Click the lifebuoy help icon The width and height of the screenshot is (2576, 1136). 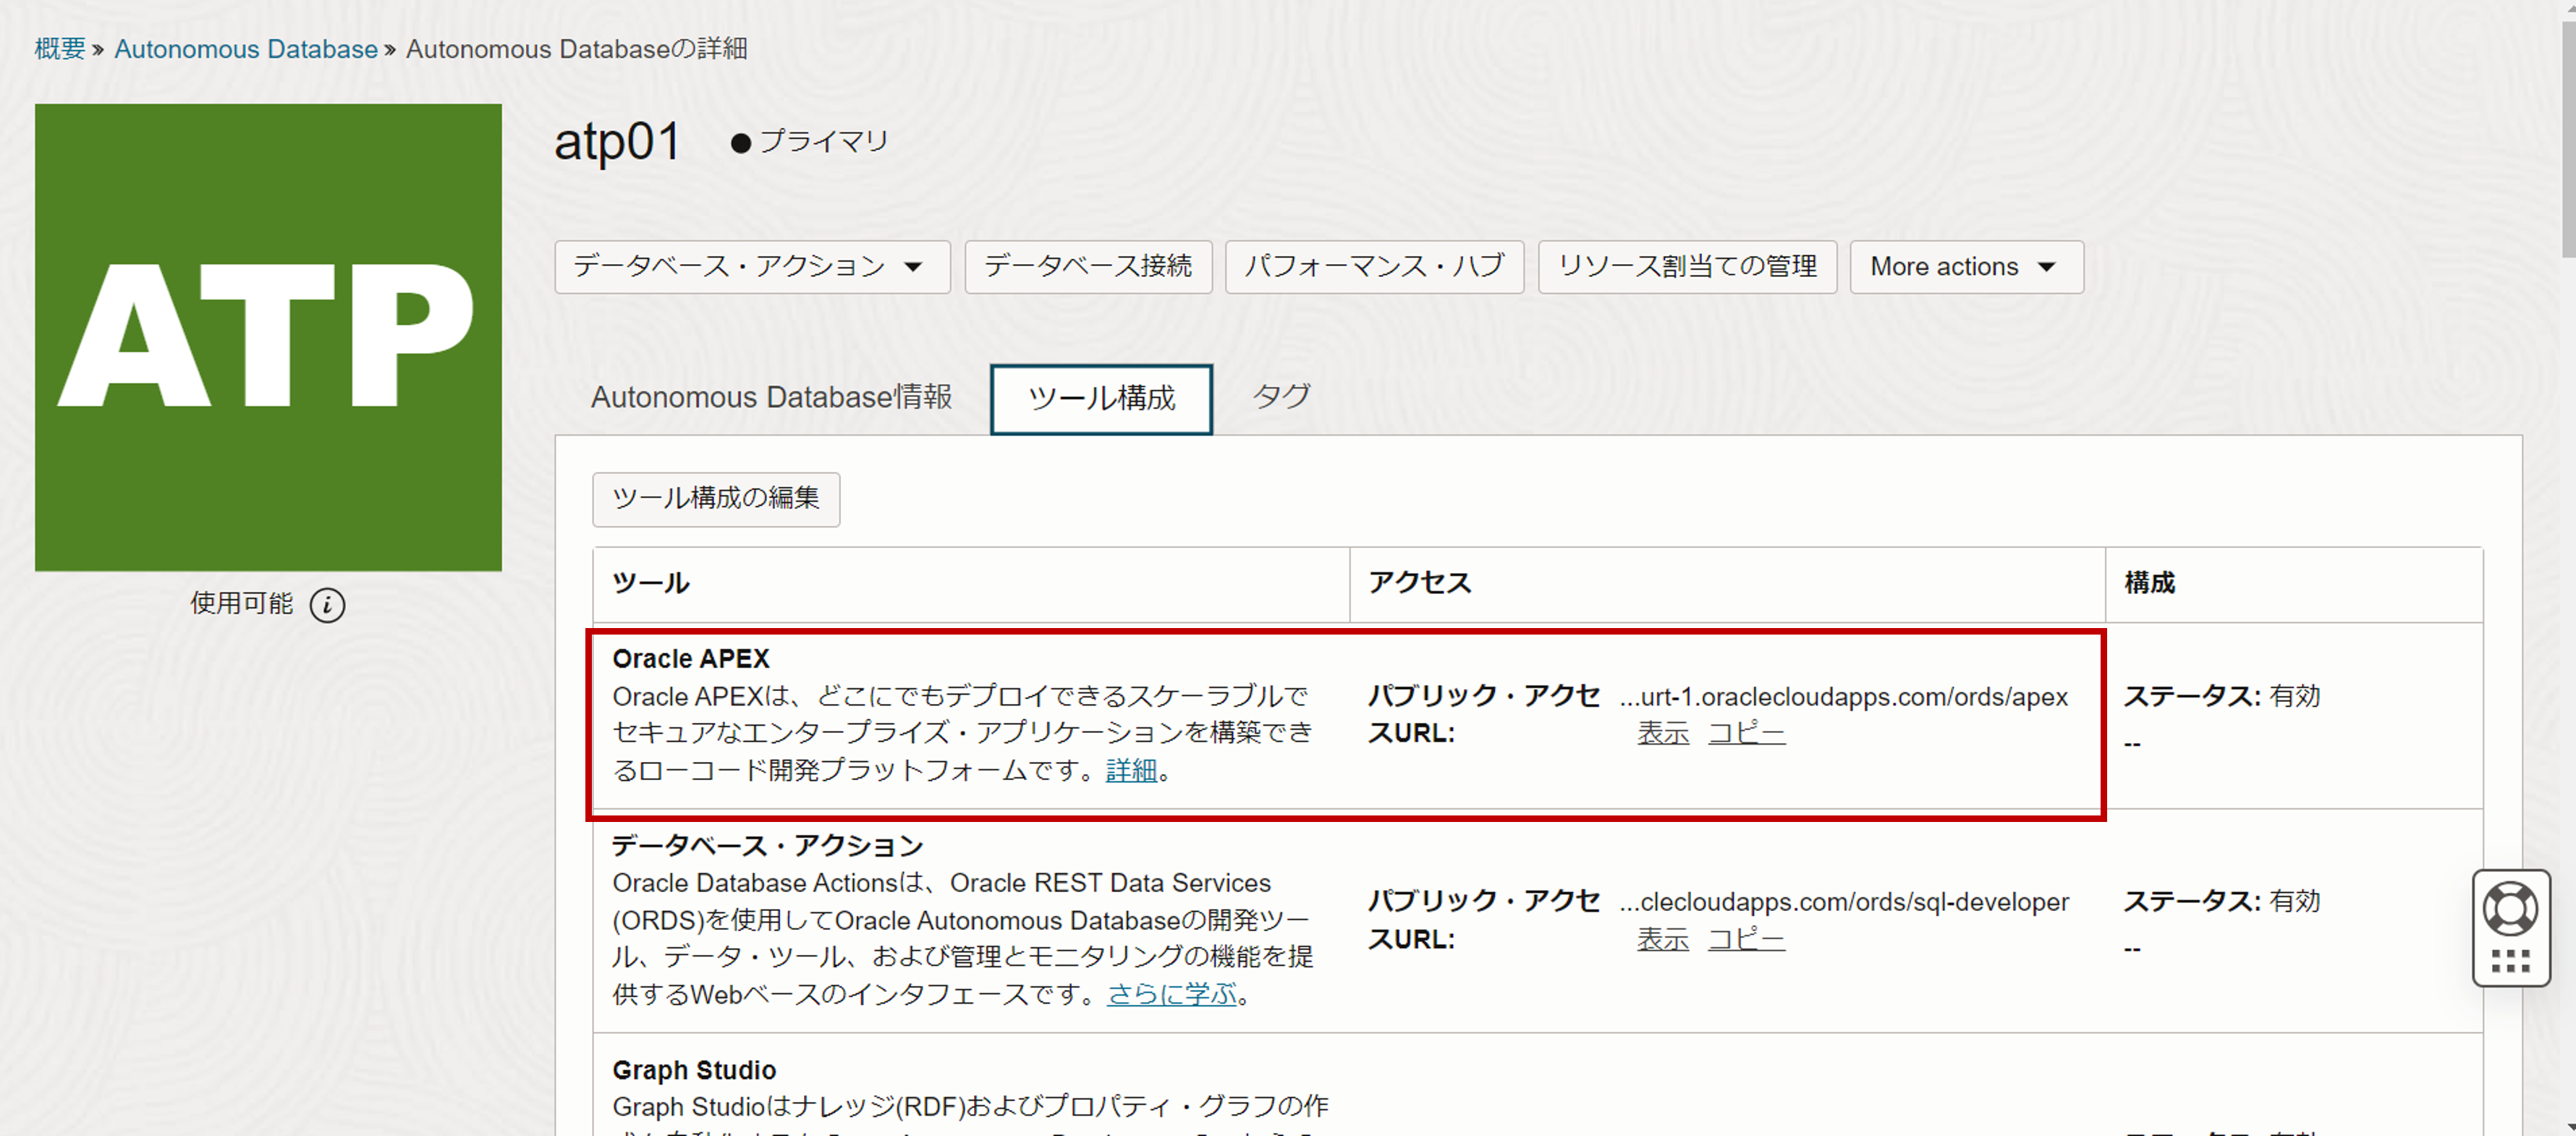point(2510,909)
